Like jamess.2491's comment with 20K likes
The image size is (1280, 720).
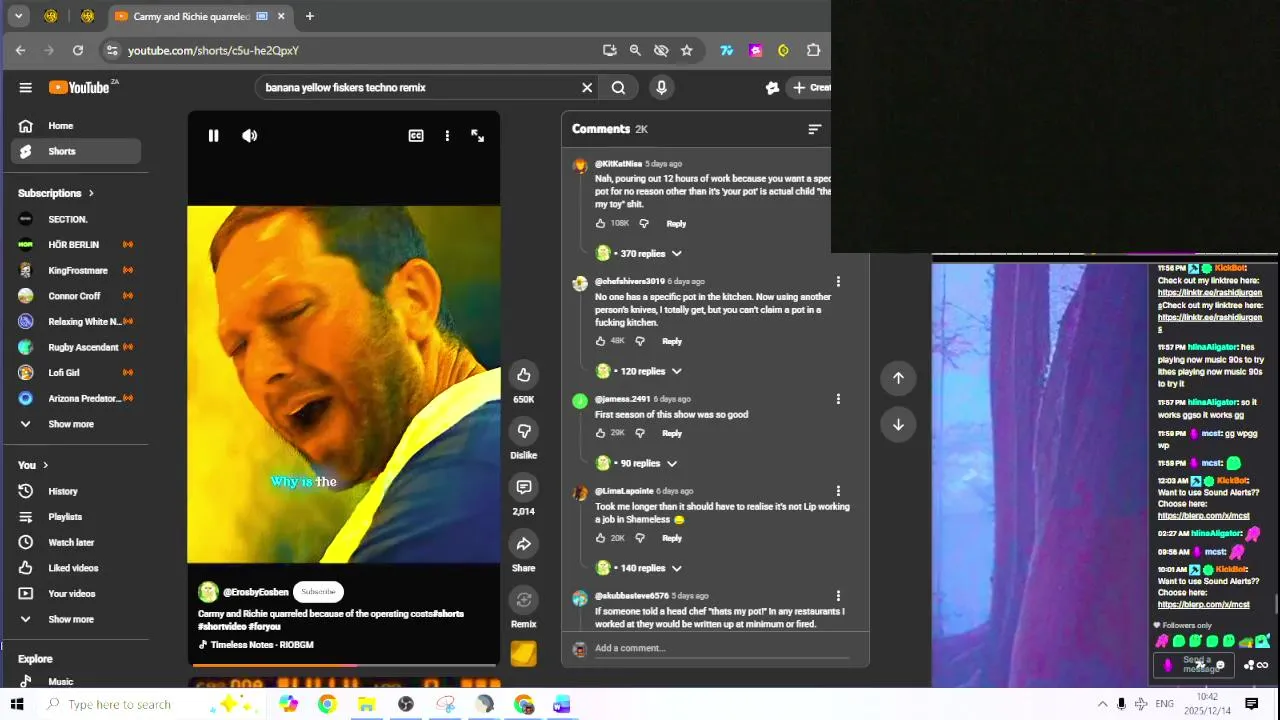coord(601,434)
